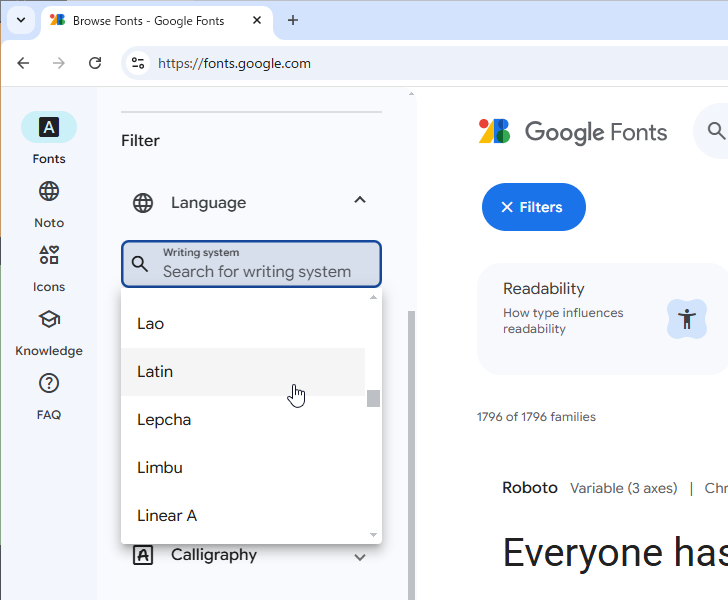Open the Roboto font family link
The width and height of the screenshot is (728, 600).
pos(529,488)
